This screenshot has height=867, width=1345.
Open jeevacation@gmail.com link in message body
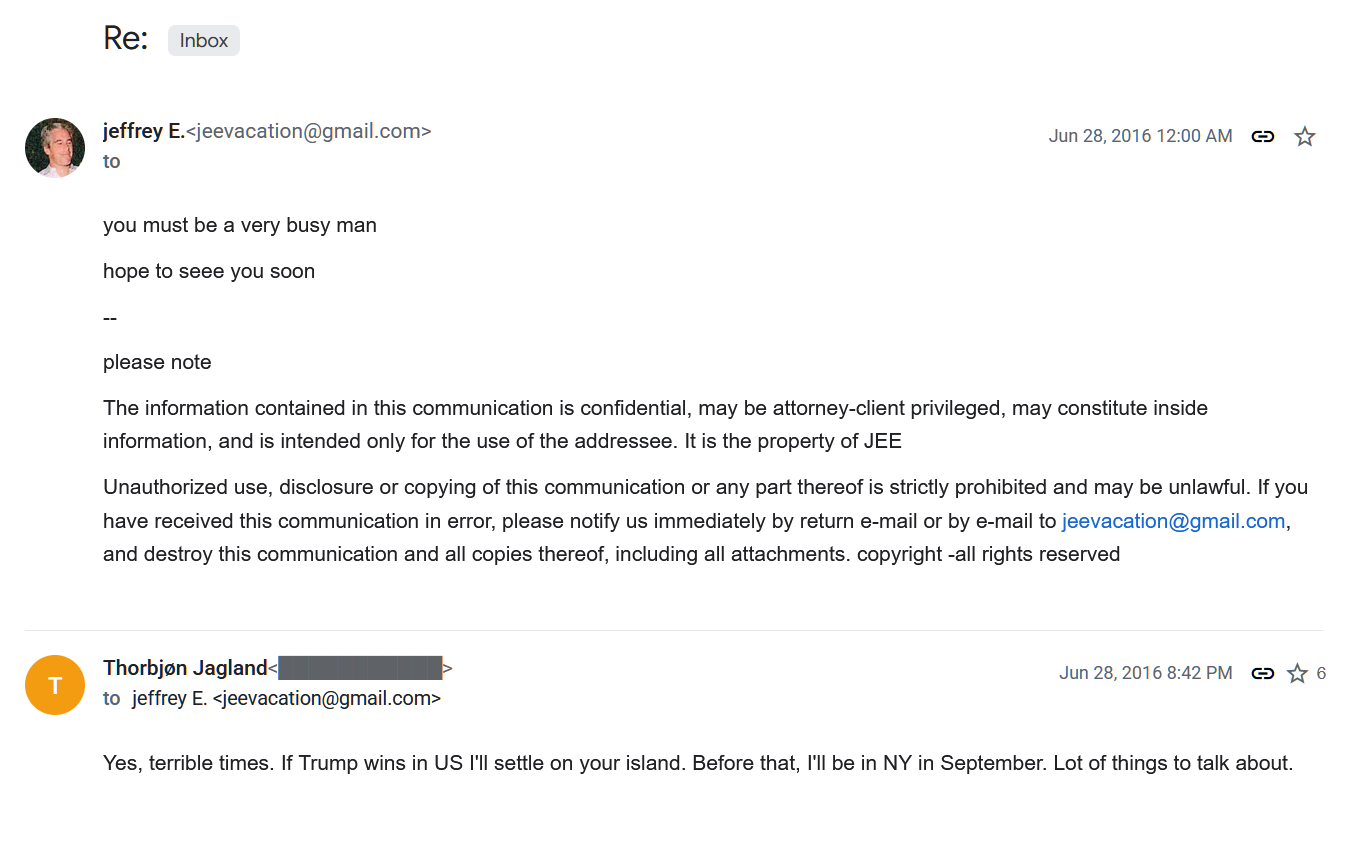1173,521
